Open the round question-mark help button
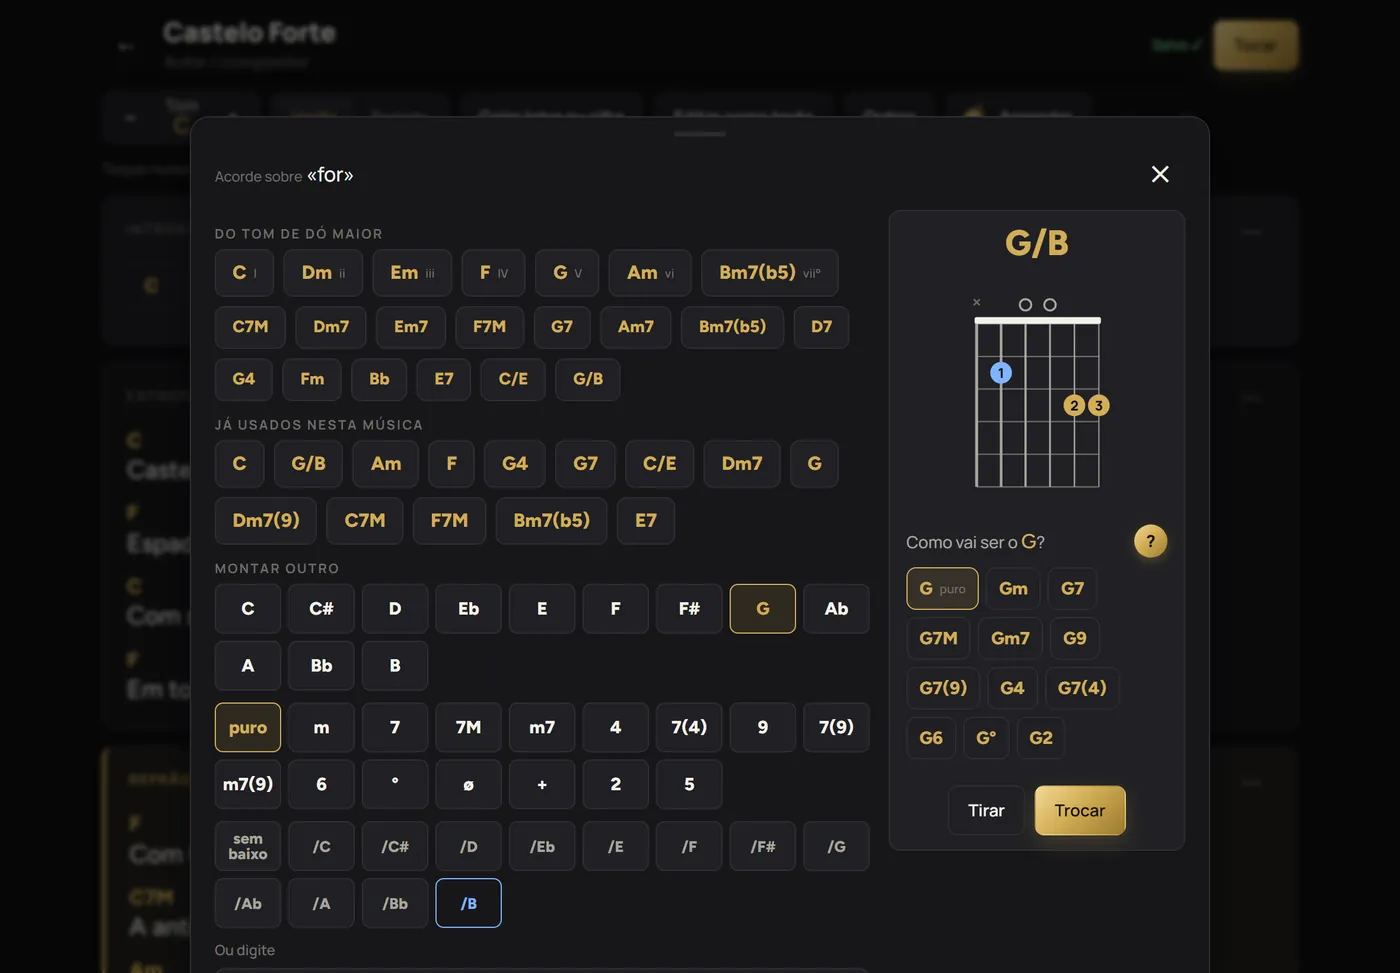Viewport: 1400px width, 973px height. point(1150,541)
